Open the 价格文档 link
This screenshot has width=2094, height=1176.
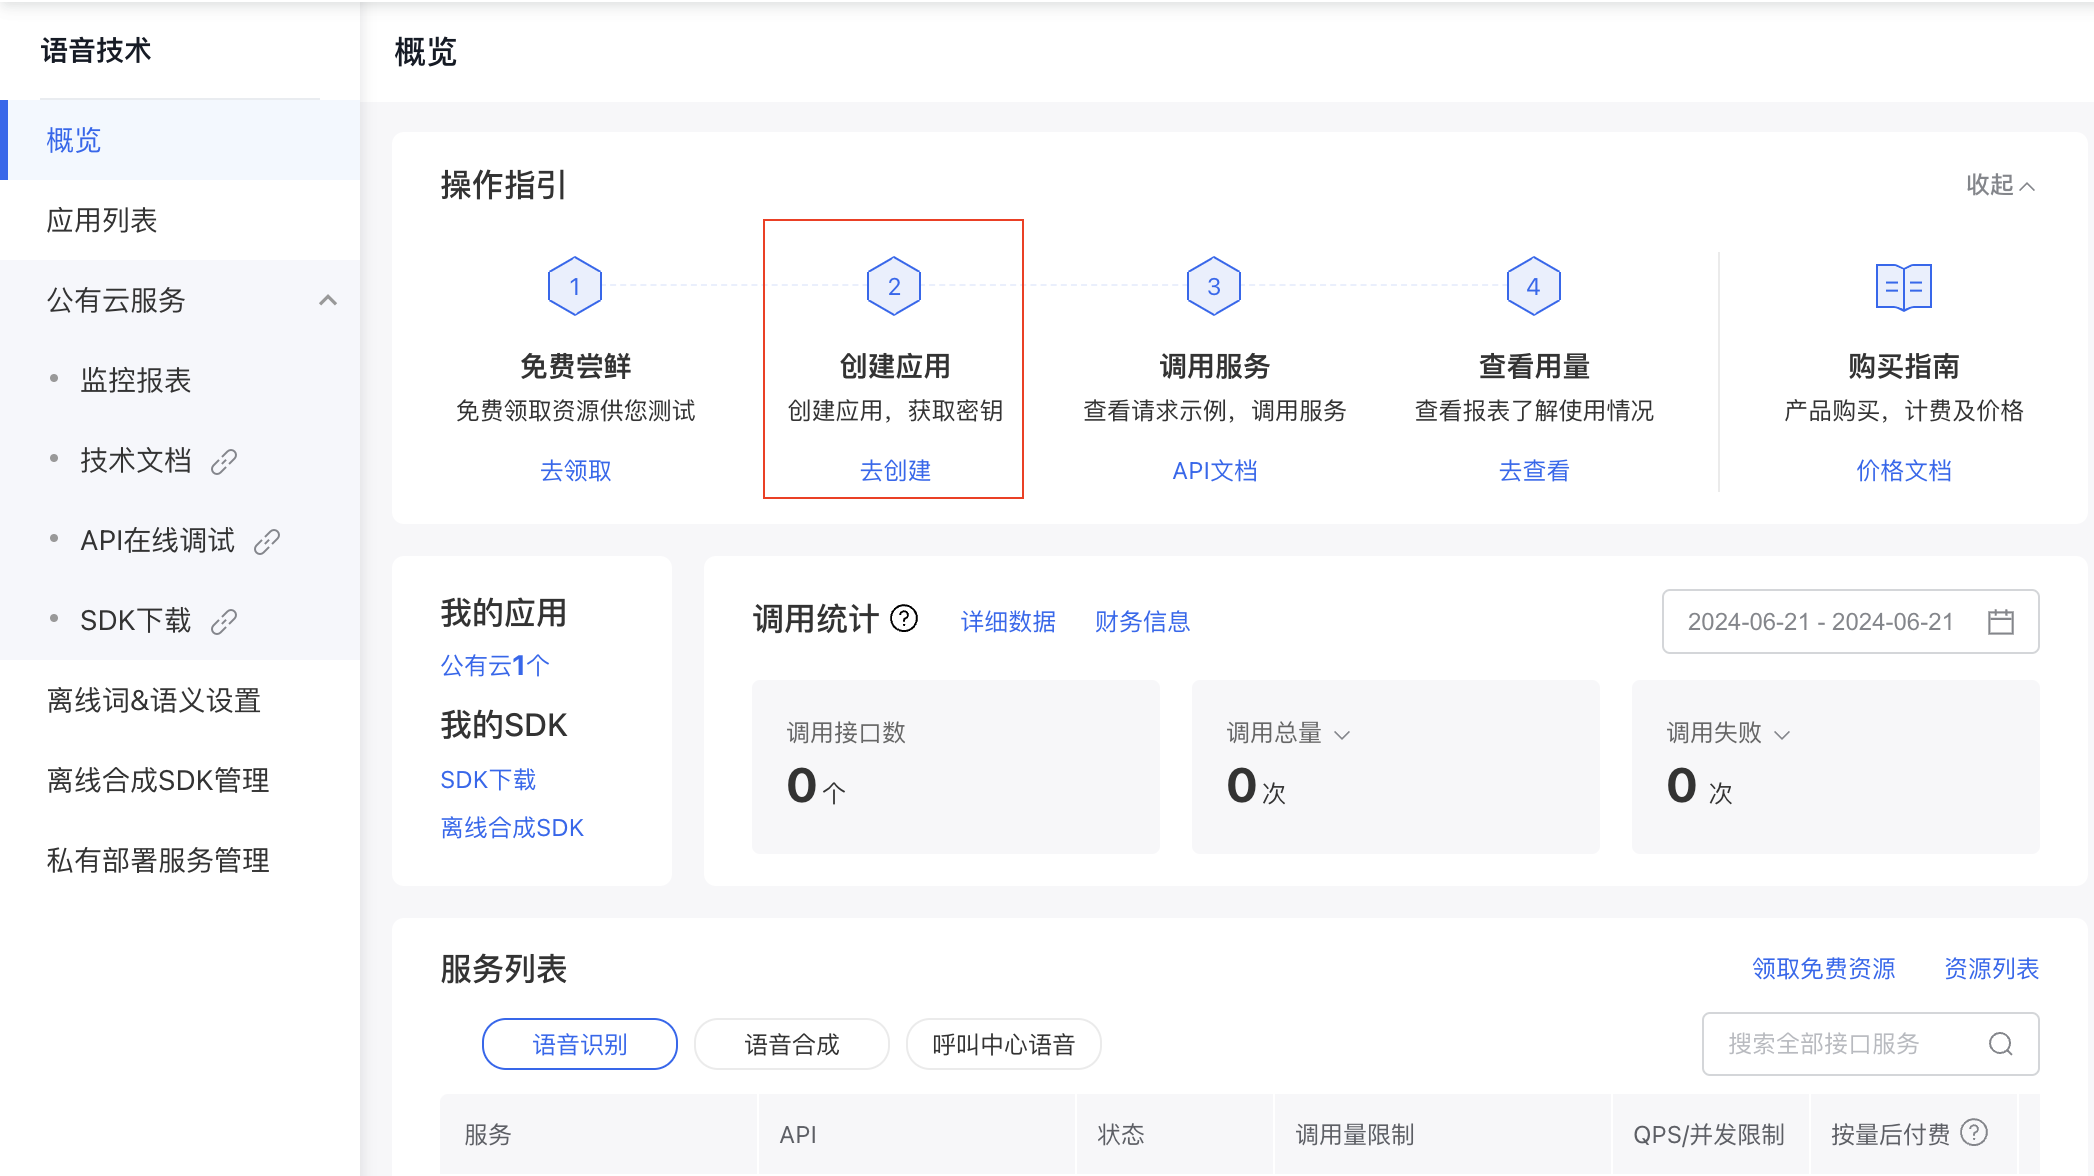pyautogui.click(x=1904, y=470)
